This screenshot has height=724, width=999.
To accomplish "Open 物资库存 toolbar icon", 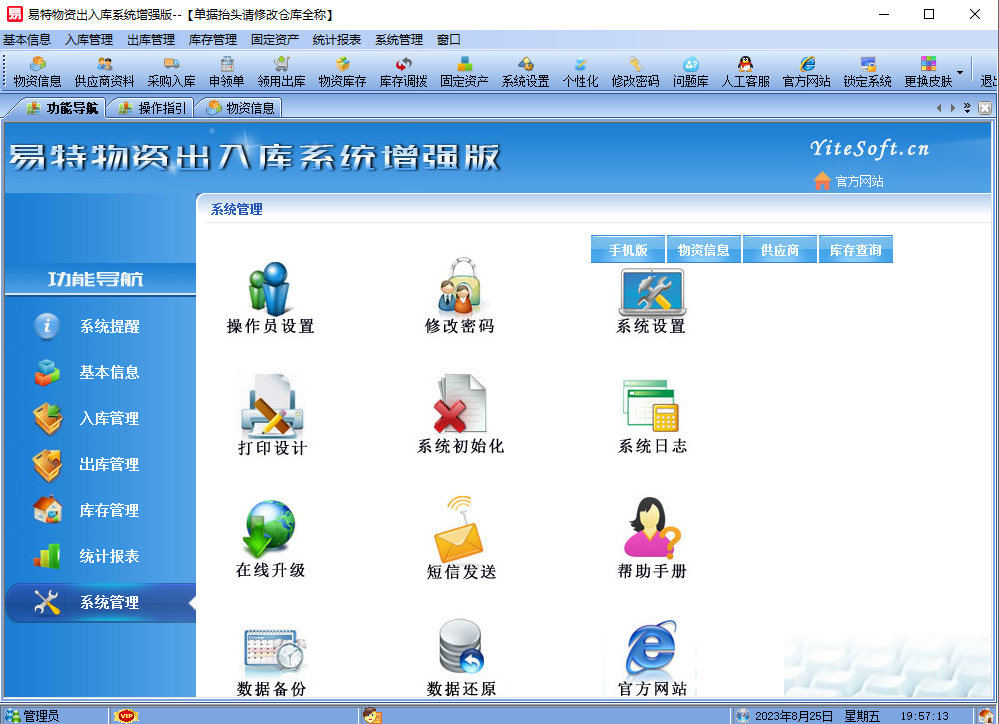I will pyautogui.click(x=343, y=72).
